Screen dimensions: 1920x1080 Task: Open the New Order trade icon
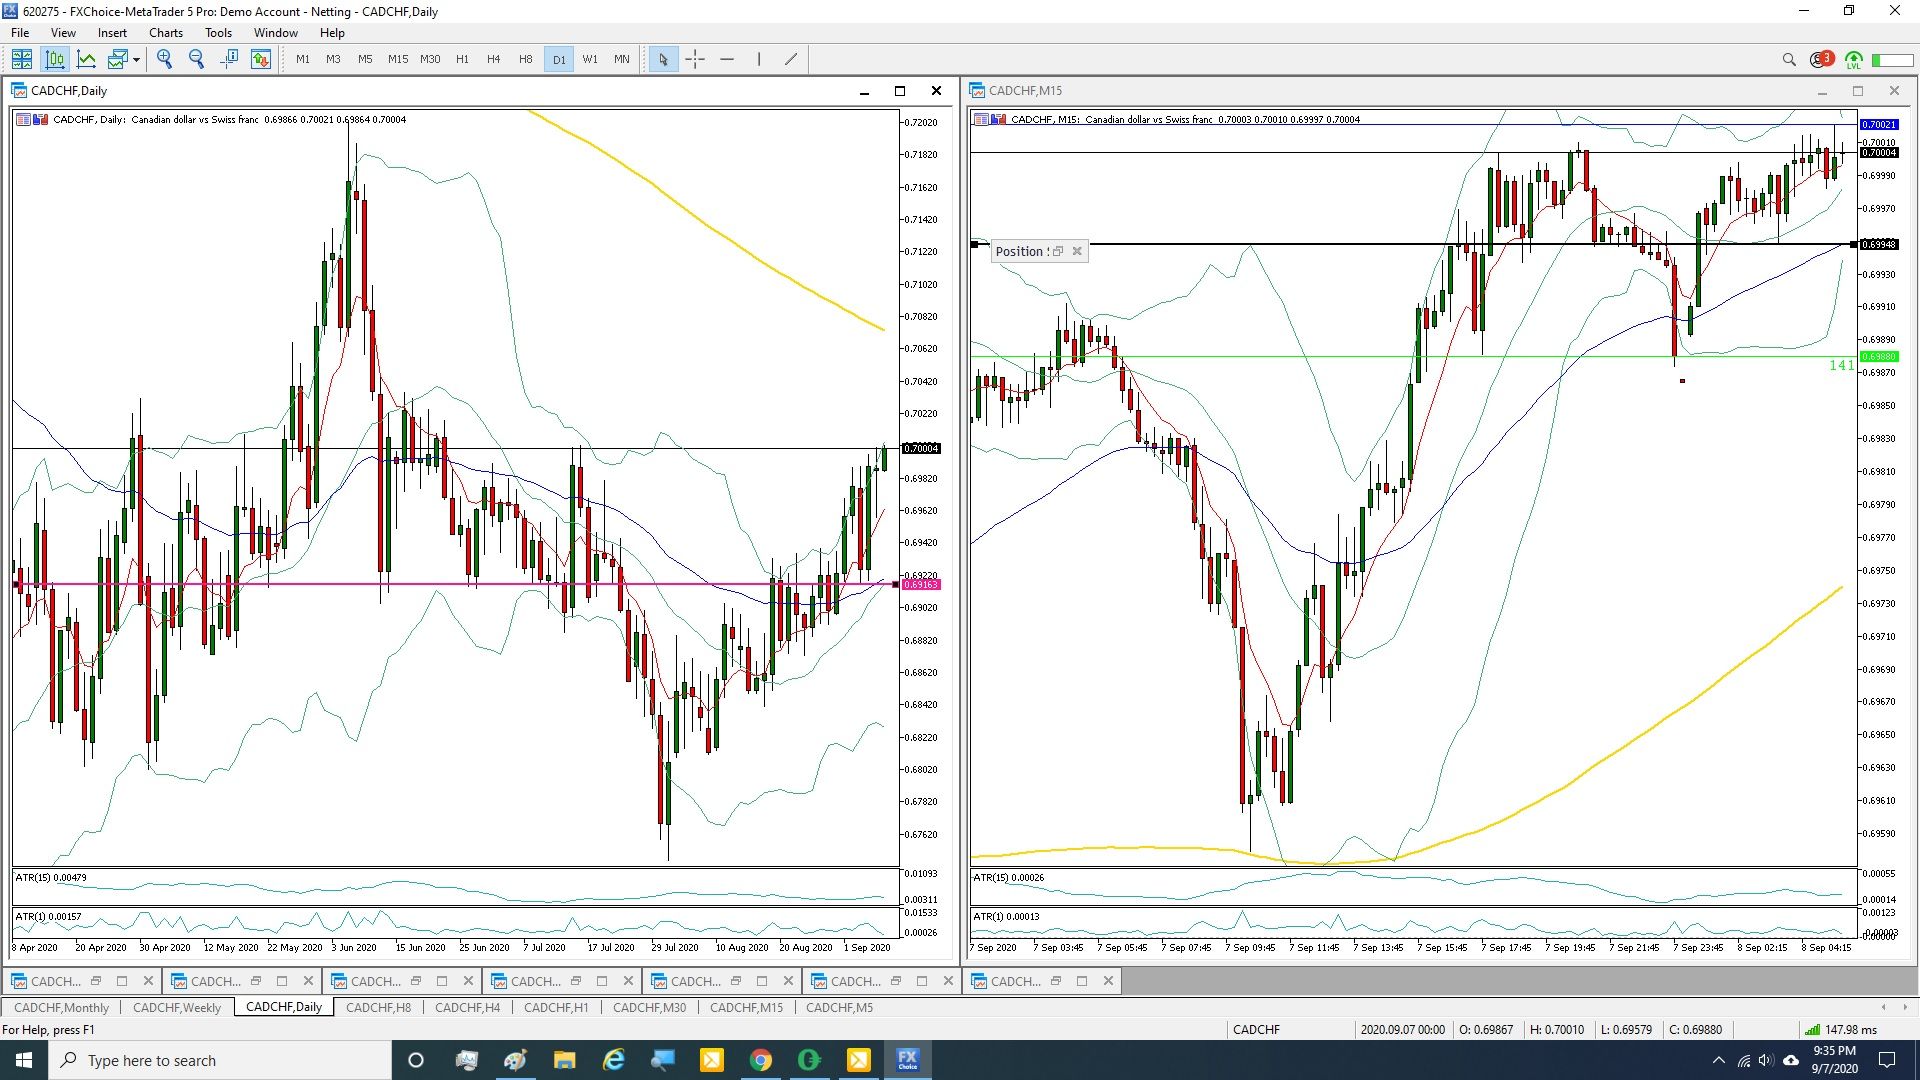[x=261, y=59]
